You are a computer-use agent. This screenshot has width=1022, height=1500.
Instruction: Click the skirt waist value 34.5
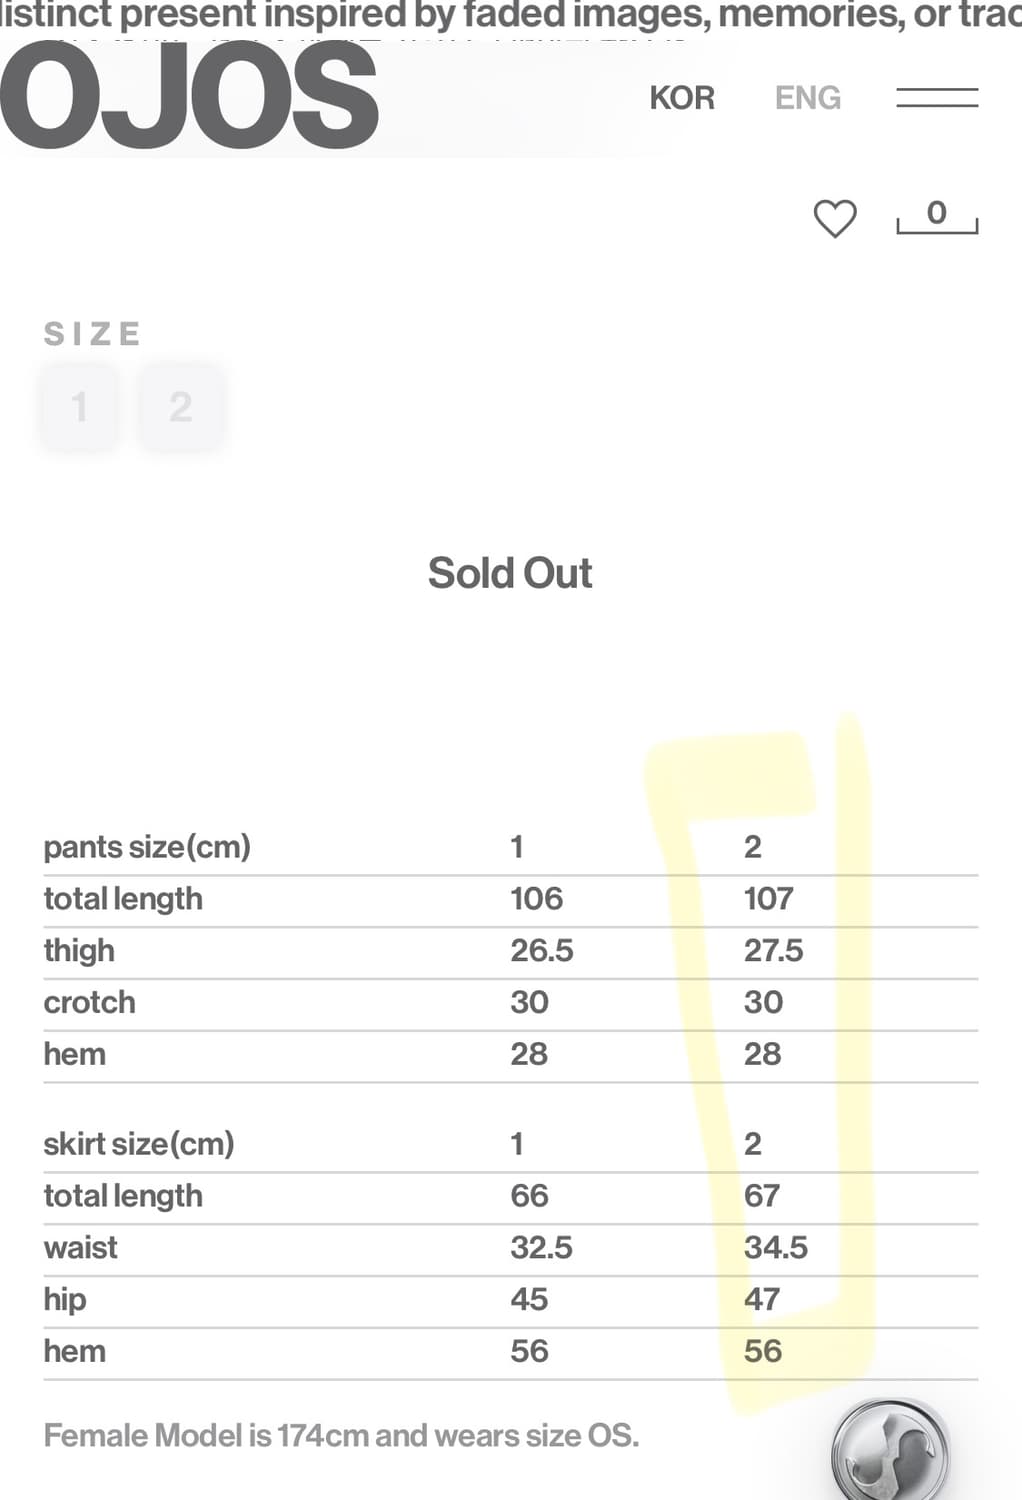point(775,1247)
